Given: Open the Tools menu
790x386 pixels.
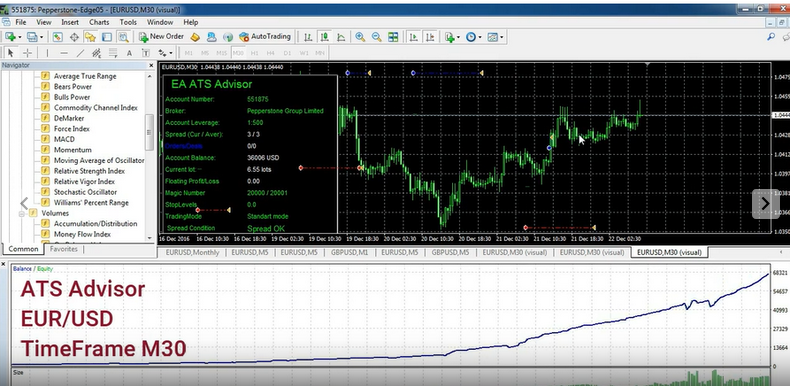Looking at the screenshot, I should click(128, 22).
